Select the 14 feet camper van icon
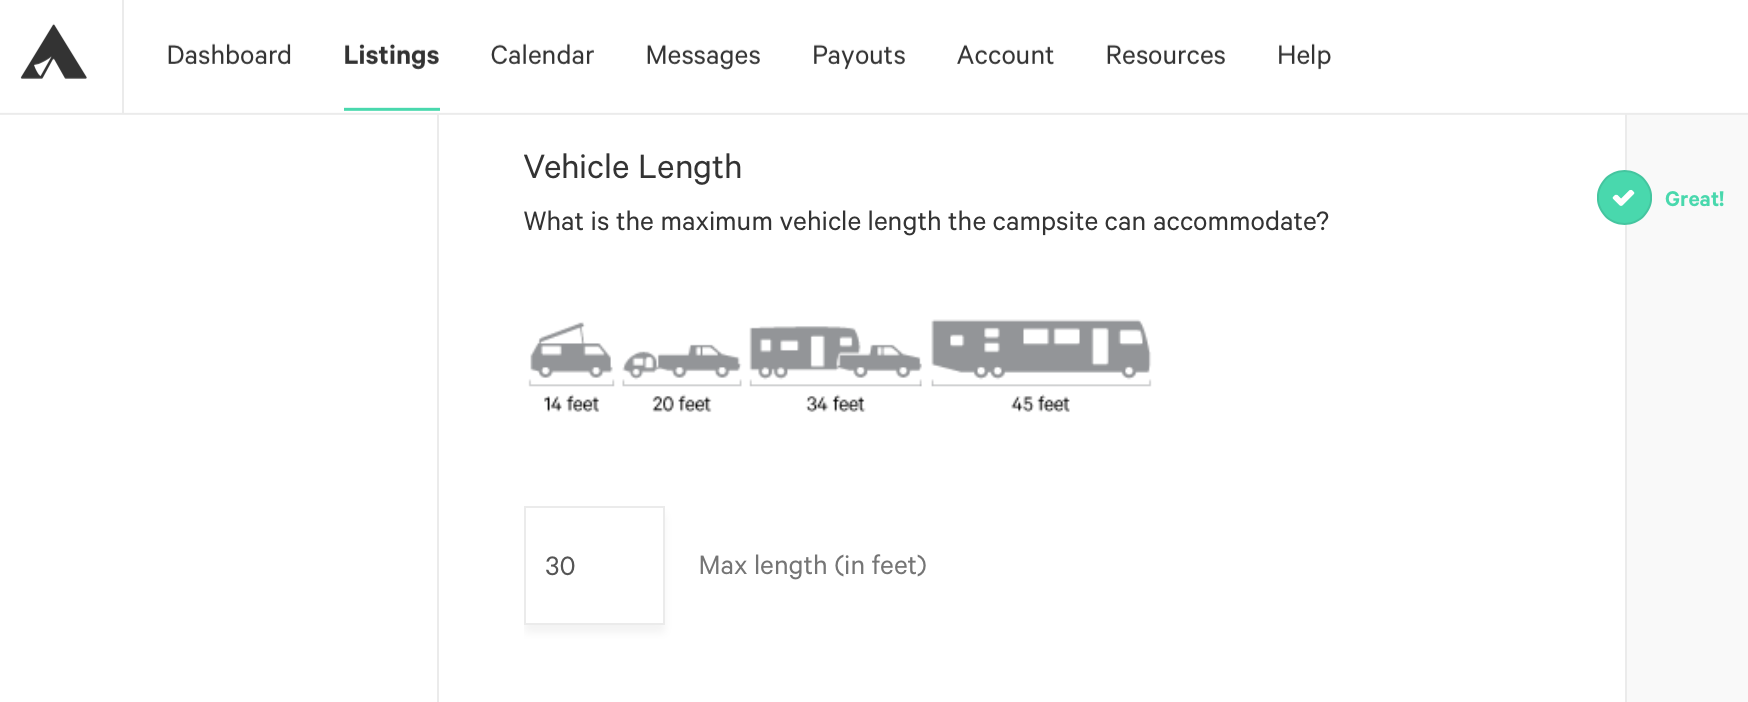This screenshot has height=702, width=1748. [x=571, y=352]
